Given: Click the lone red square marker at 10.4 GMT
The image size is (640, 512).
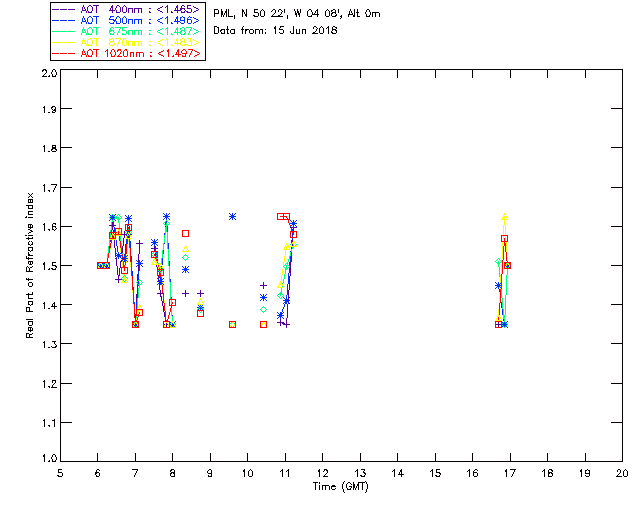Looking at the screenshot, I should [263, 324].
